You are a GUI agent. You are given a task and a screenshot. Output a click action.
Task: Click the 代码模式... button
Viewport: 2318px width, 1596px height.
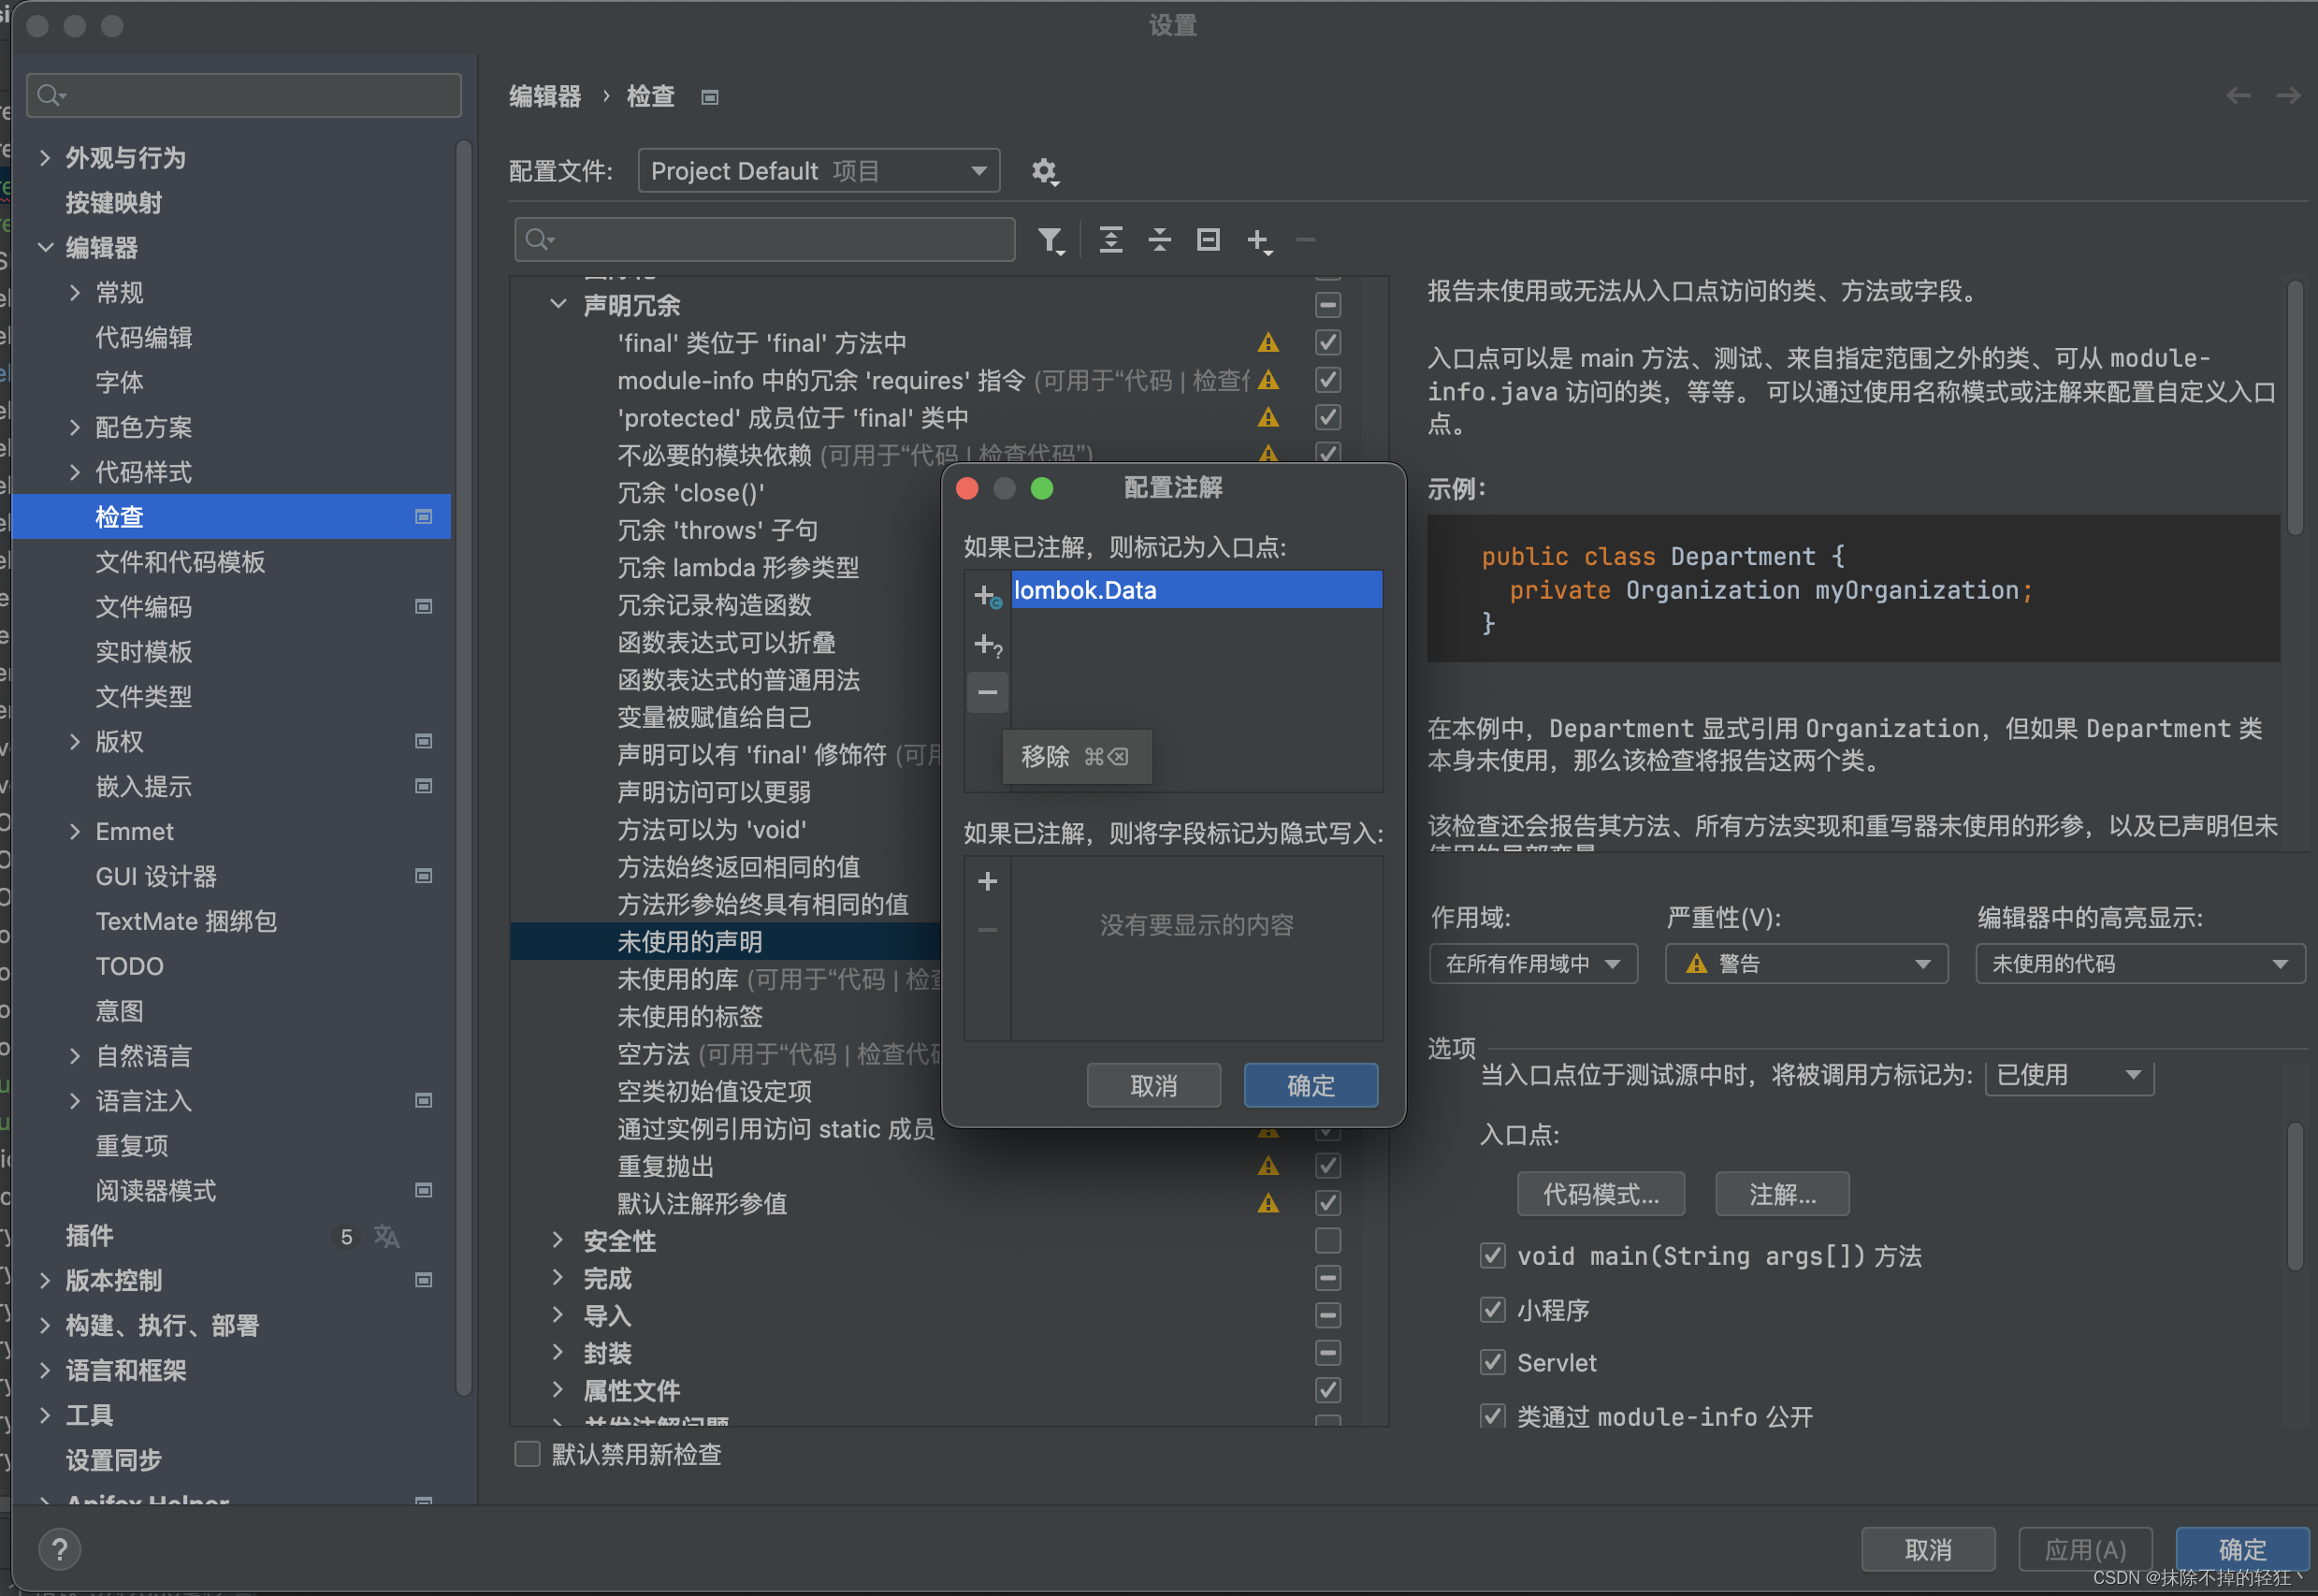point(1600,1194)
